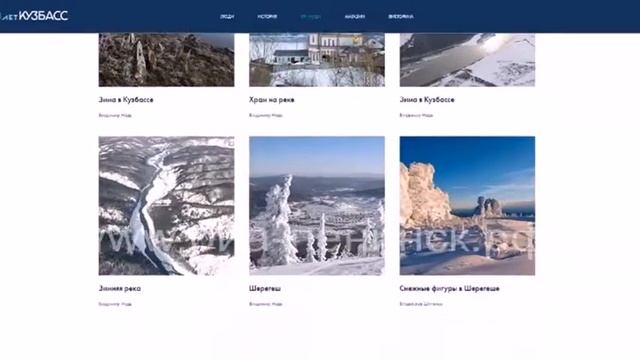Open the Зимняя река photo thumbnail
The height and width of the screenshot is (360, 640).
167,206
